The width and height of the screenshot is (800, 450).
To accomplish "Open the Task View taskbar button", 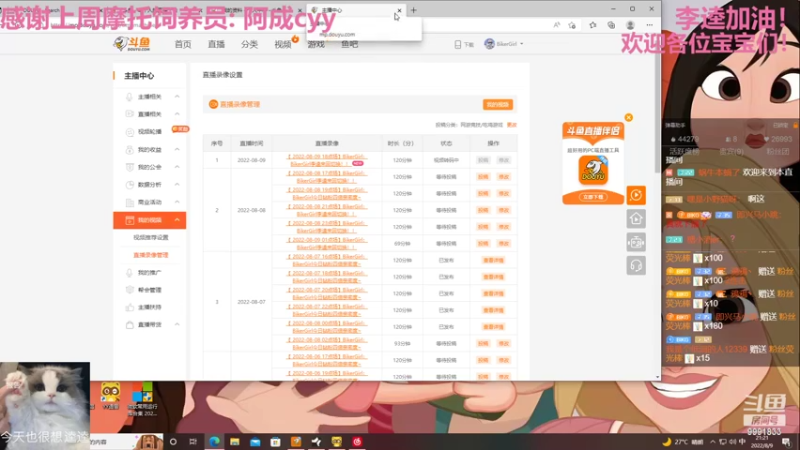I will (193, 442).
